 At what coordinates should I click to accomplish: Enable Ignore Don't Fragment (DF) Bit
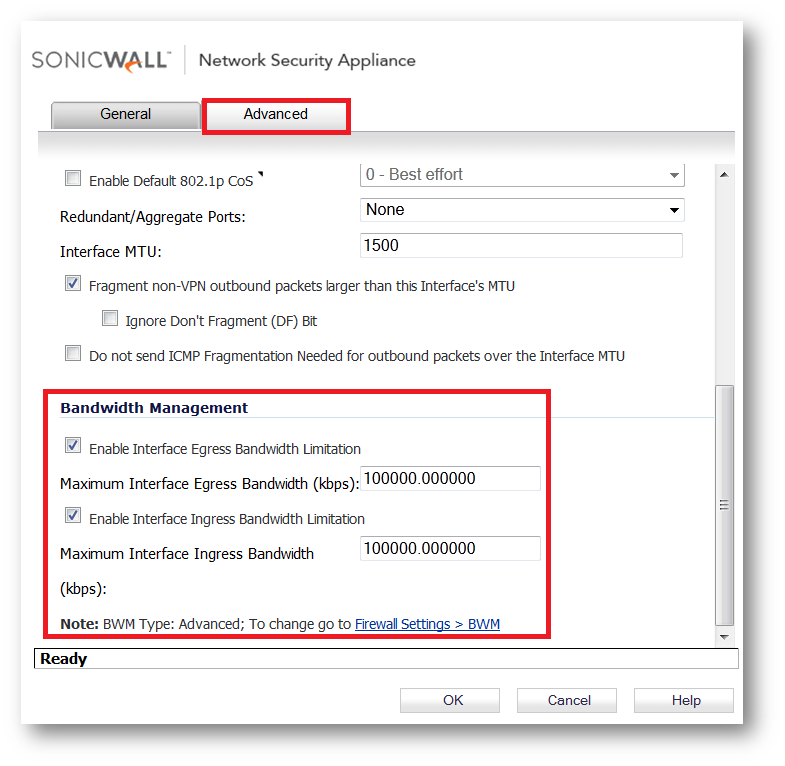(110, 320)
